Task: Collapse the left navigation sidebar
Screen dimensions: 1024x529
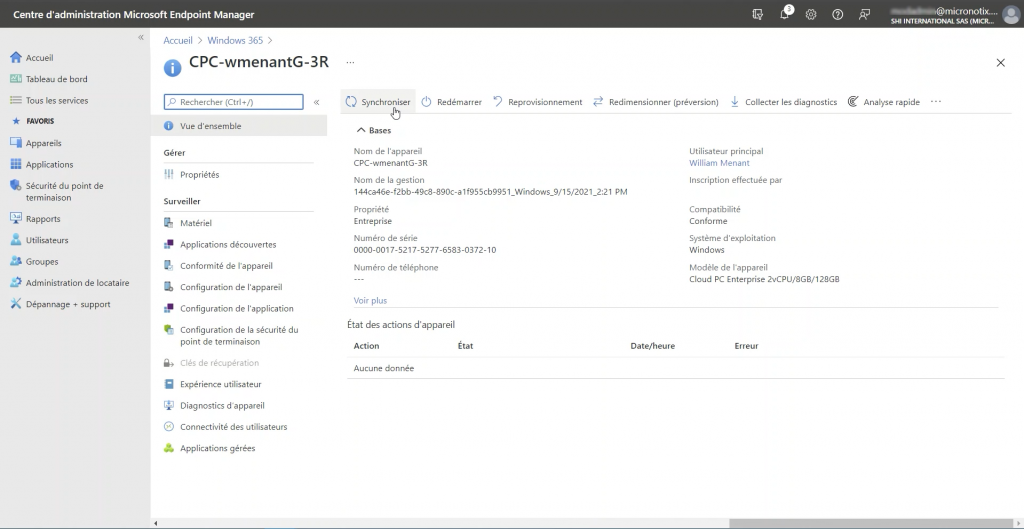Action: point(140,38)
